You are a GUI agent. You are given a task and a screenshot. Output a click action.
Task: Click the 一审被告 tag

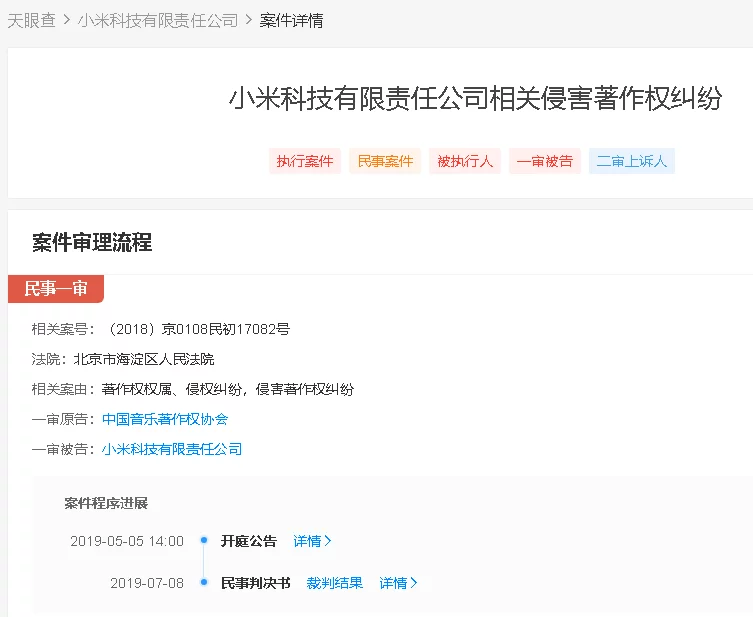[x=545, y=161]
